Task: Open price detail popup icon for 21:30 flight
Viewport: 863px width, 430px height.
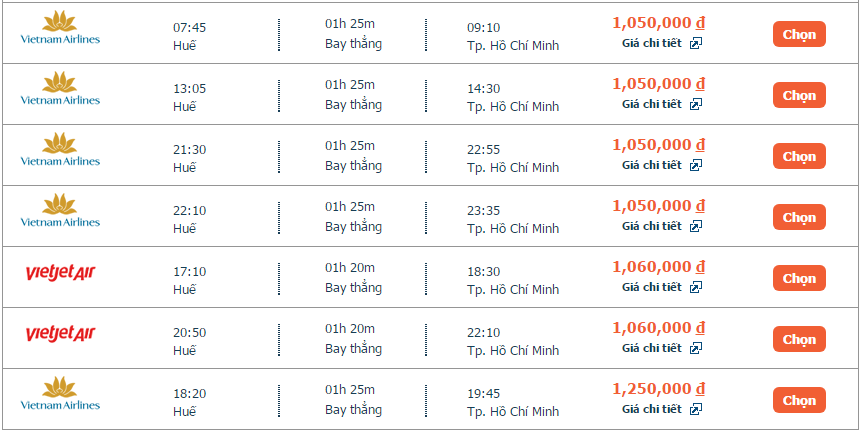Action: tap(696, 166)
